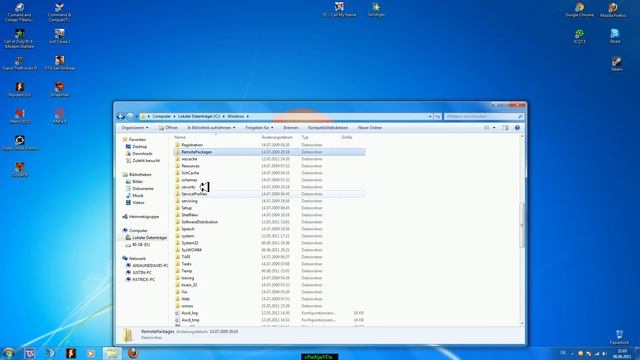The width and height of the screenshot is (640, 360).
Task: Click the file list vertical scrollbar
Action: [x=522, y=225]
